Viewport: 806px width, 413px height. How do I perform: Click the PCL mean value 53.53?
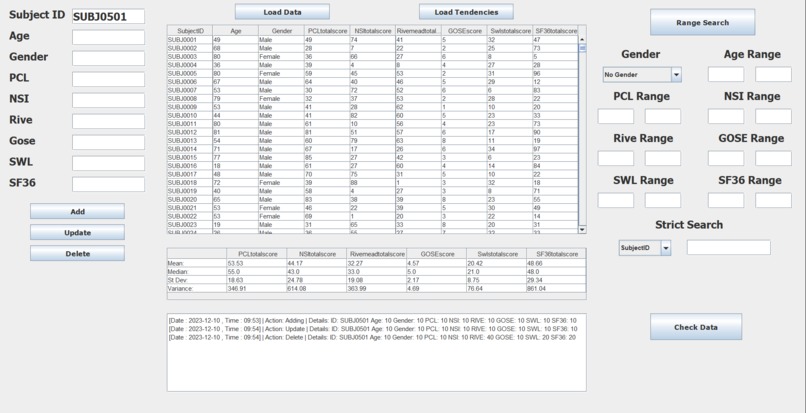[257, 263]
